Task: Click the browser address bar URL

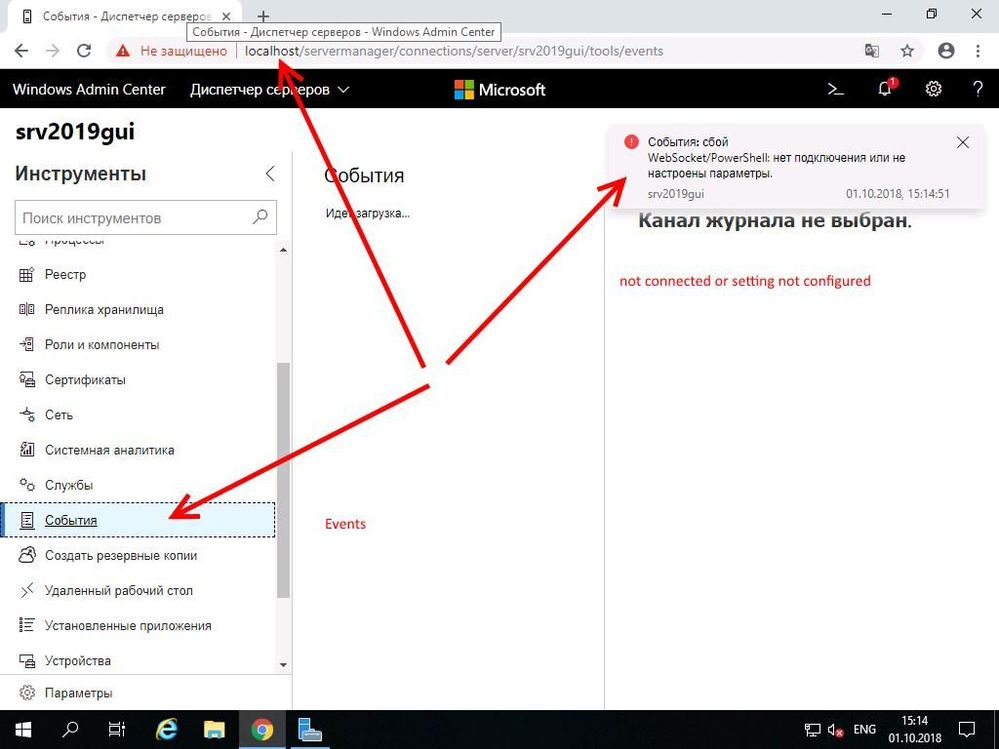Action: pos(454,51)
